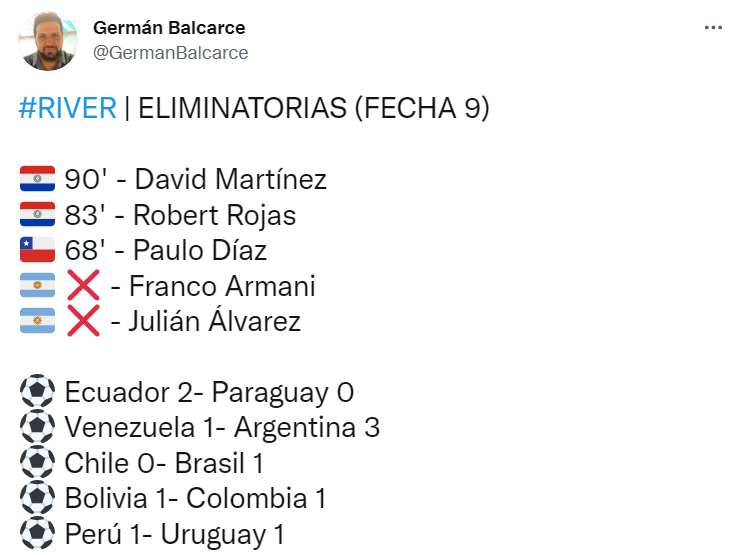The width and height of the screenshot is (738, 555).
Task: Click the Venezuela 1- Argentina 3 result text
Action: (x=222, y=427)
